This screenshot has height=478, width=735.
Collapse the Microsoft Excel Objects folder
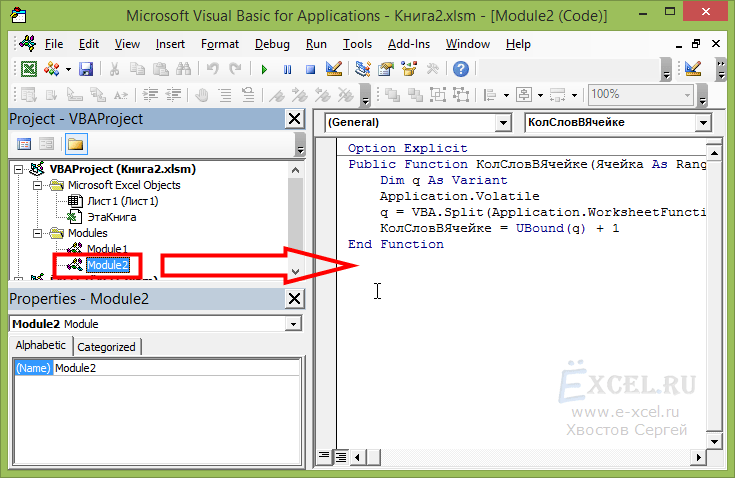(37, 186)
